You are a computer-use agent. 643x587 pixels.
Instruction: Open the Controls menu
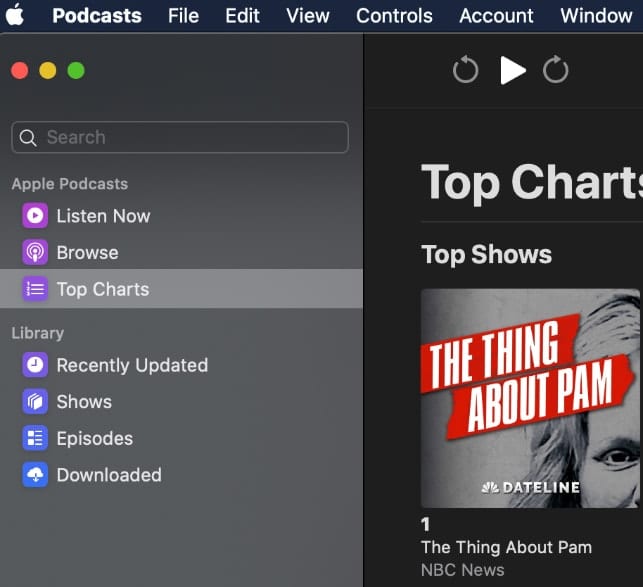click(x=394, y=16)
